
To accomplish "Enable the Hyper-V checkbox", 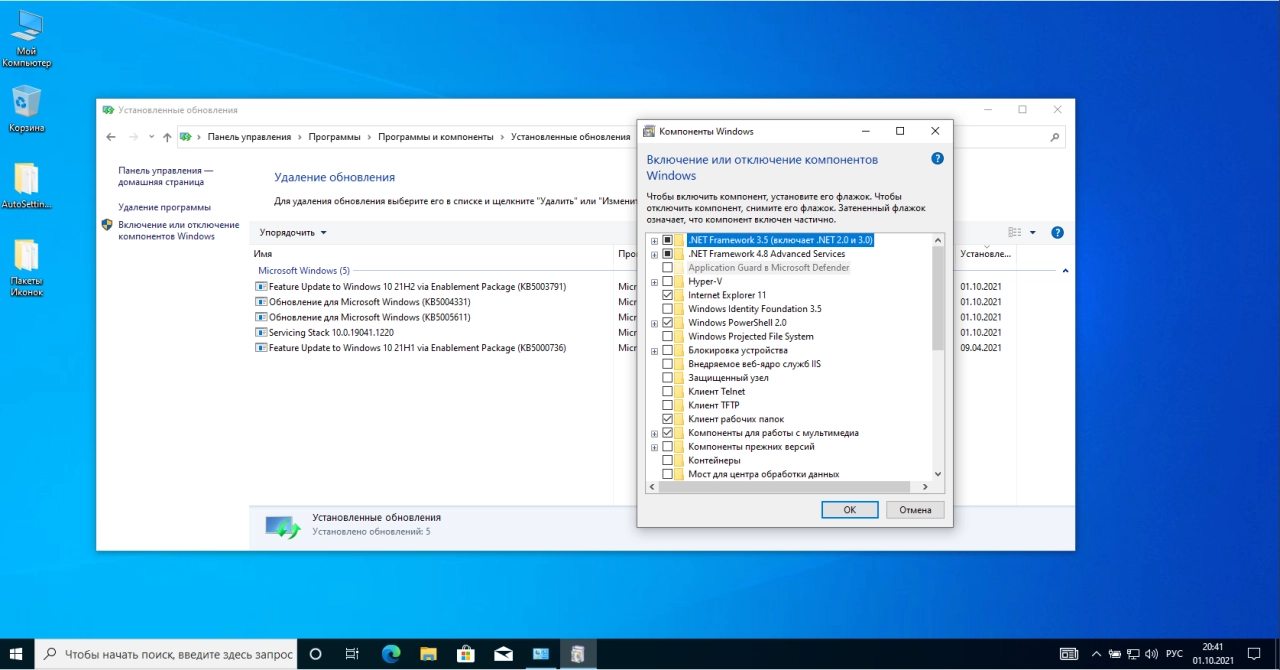I will (668, 281).
